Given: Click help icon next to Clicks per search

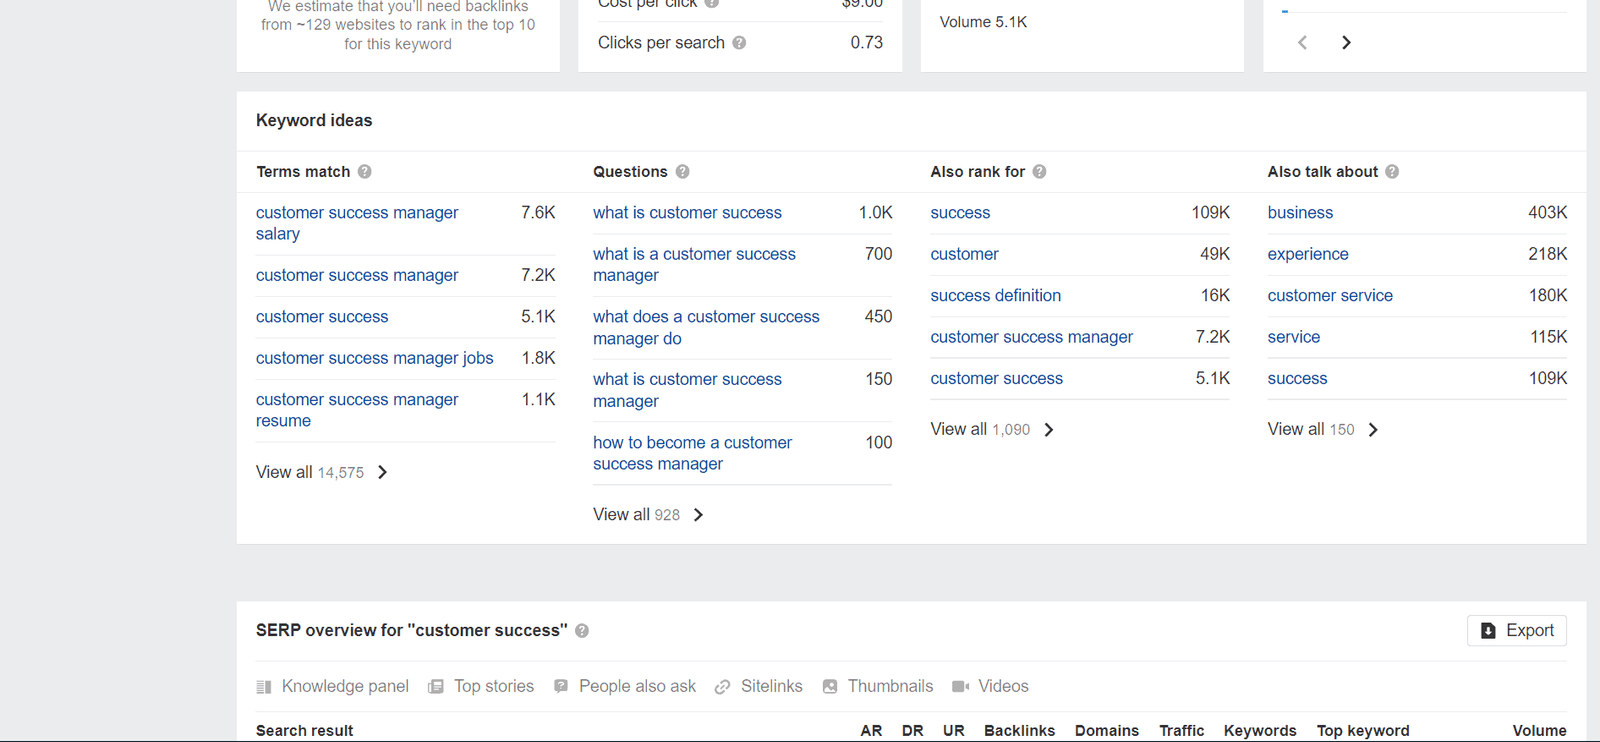Looking at the screenshot, I should pyautogui.click(x=739, y=43).
